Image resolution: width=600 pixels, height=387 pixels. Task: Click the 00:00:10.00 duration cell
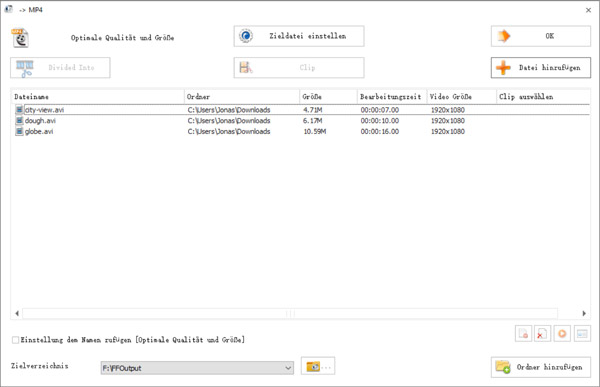click(x=380, y=121)
